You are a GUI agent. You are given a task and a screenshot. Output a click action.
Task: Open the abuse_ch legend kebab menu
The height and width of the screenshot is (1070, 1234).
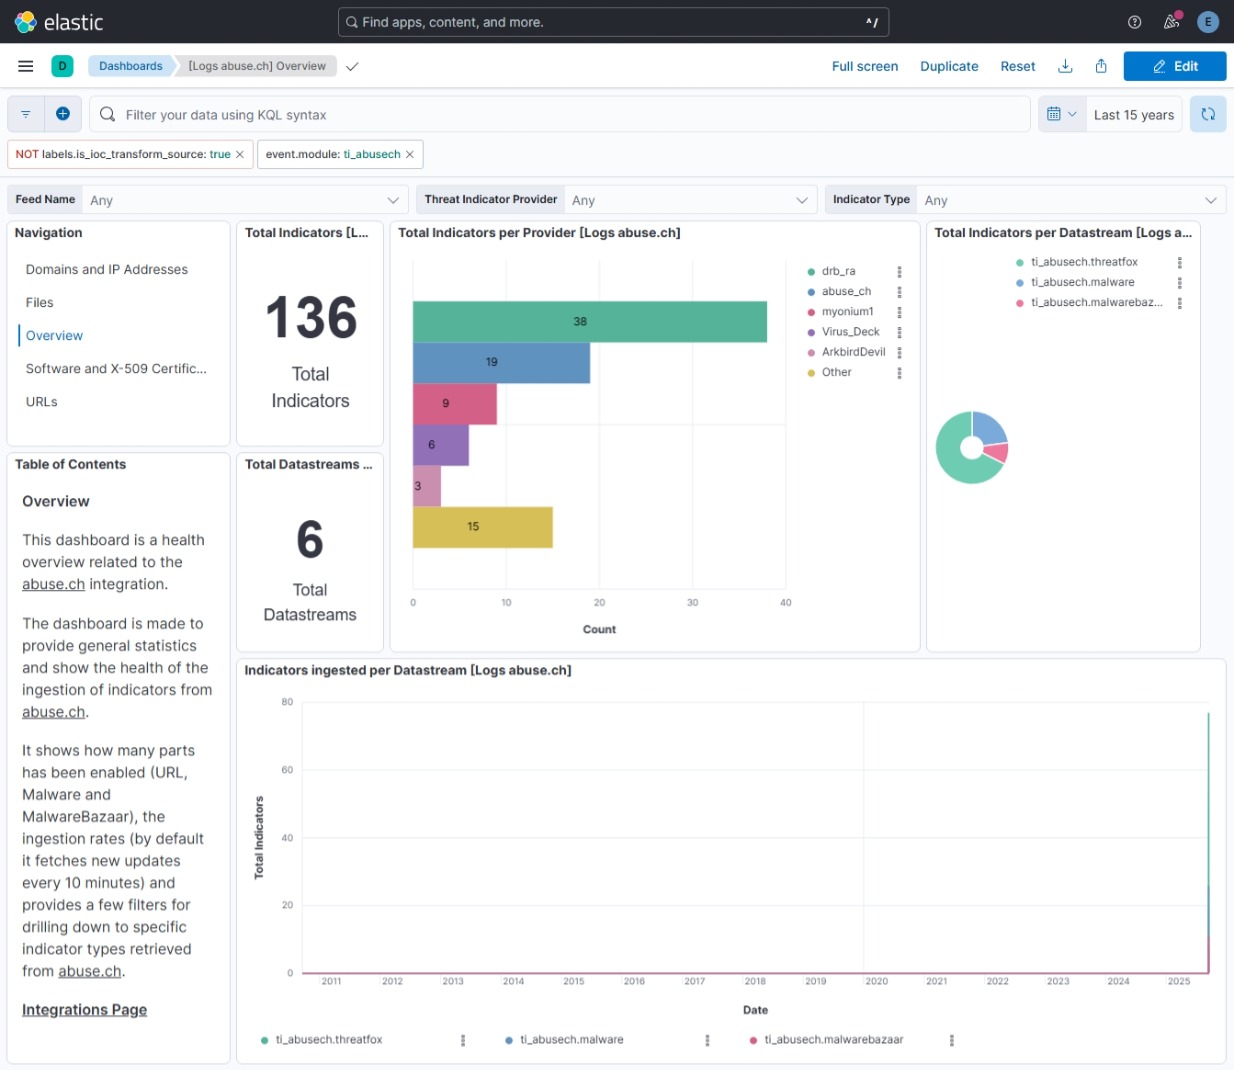pyautogui.click(x=897, y=291)
